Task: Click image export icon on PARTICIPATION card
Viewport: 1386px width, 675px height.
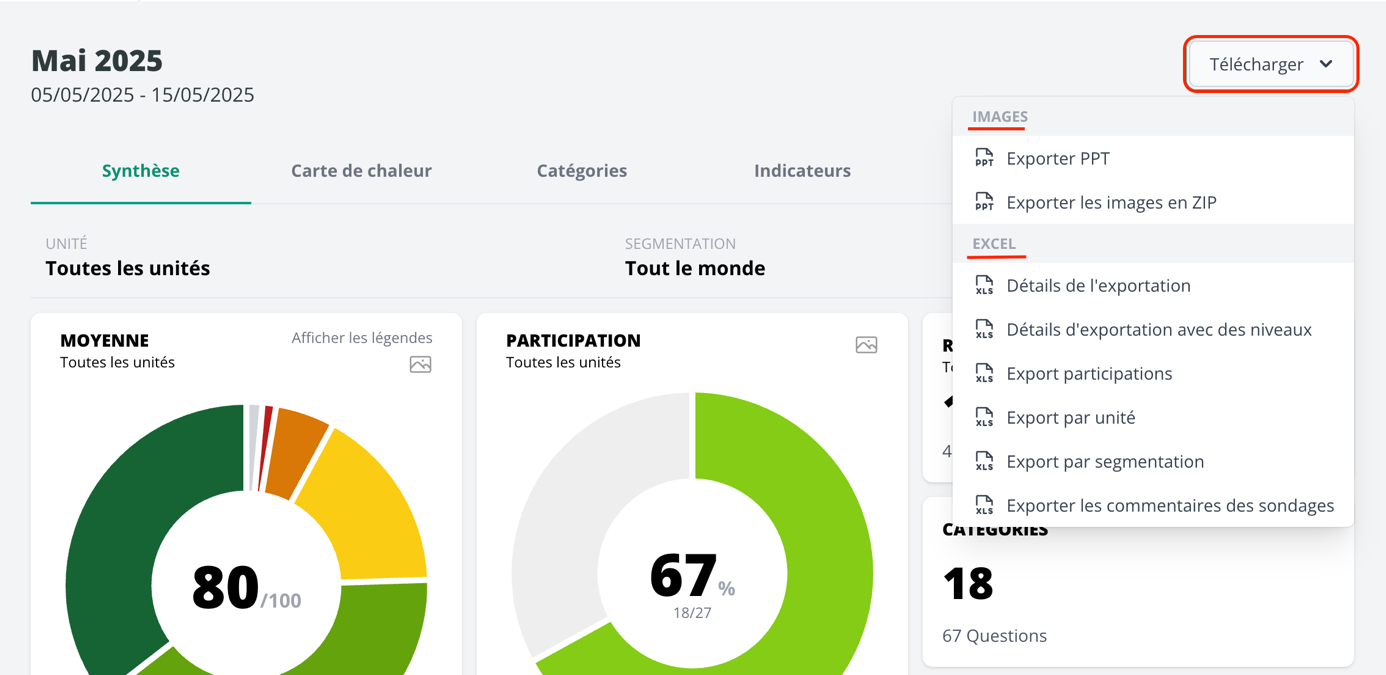Action: pos(867,345)
